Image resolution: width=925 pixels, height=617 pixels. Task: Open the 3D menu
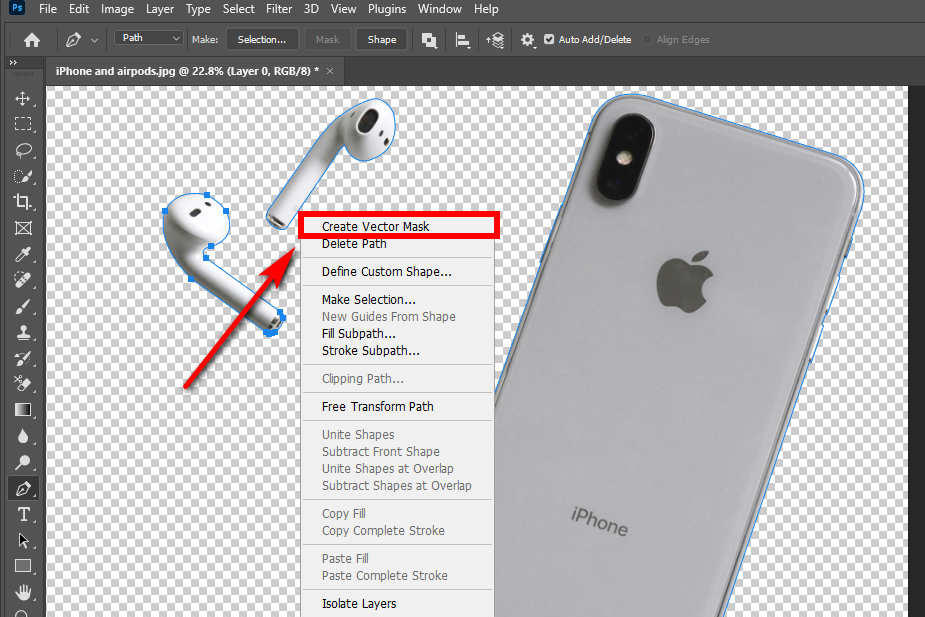[311, 9]
